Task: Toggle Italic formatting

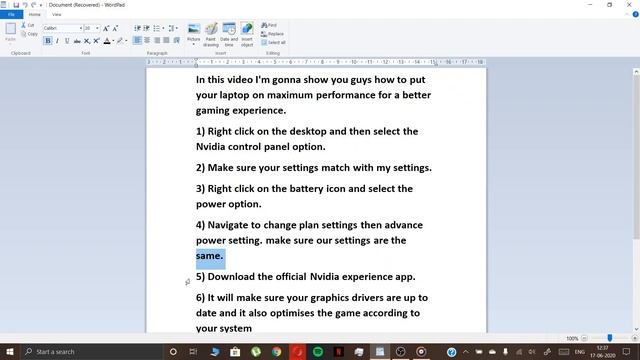Action: click(x=57, y=41)
